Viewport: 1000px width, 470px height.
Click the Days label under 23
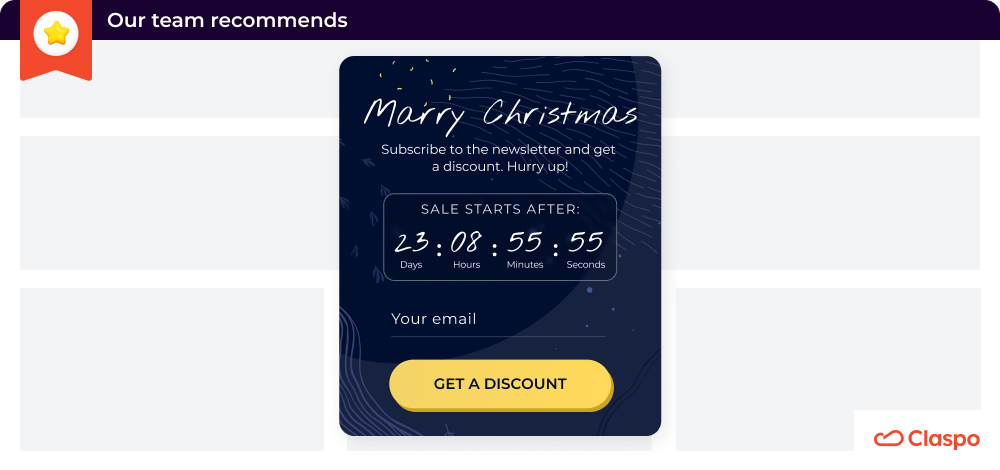pos(411,265)
